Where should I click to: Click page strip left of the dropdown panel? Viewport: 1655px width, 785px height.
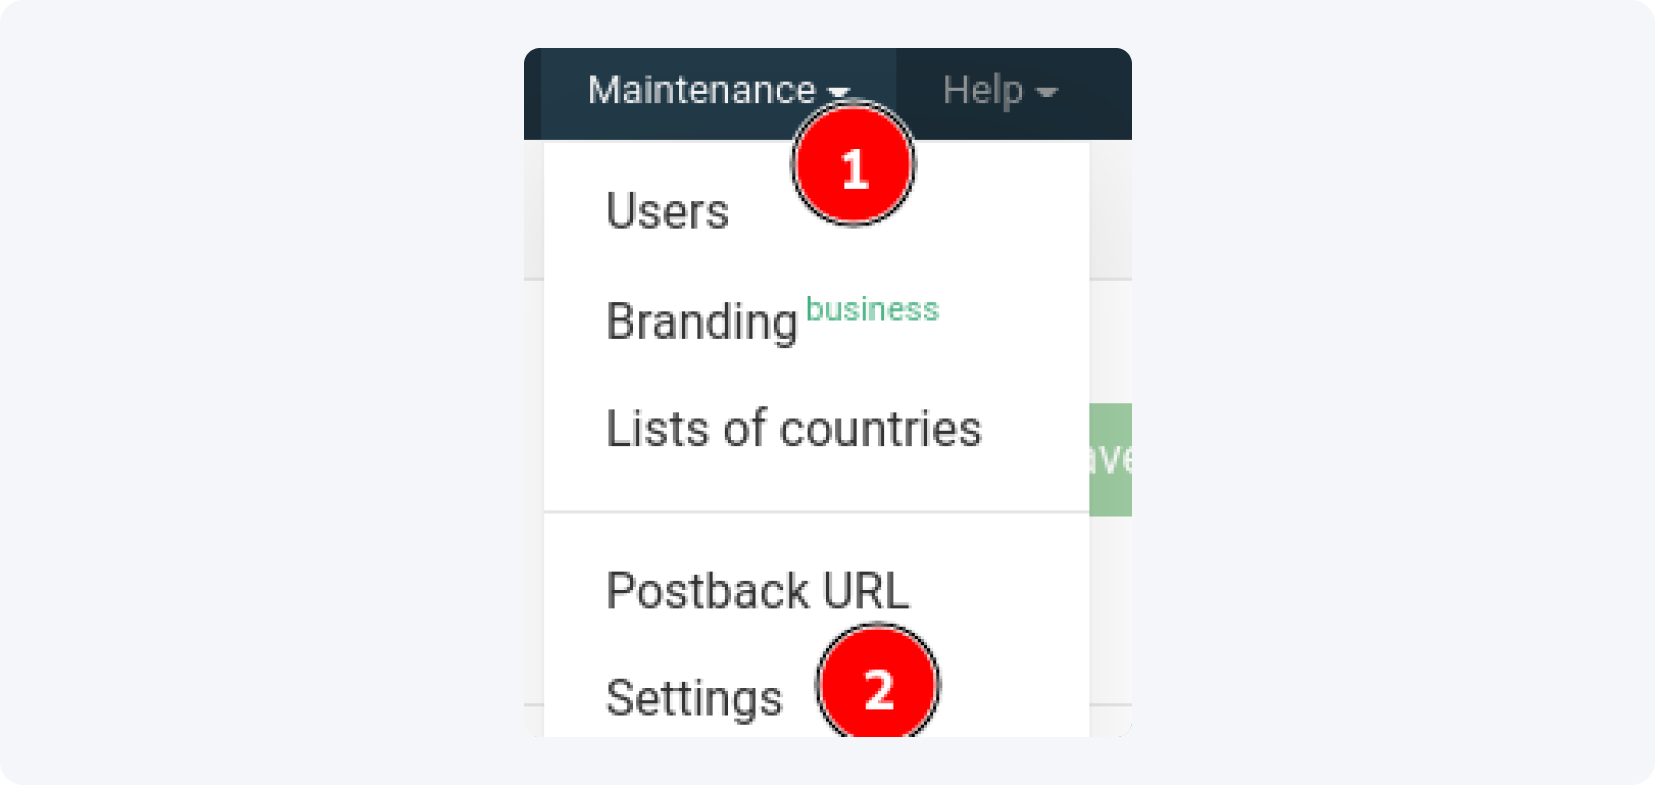coord(534,450)
